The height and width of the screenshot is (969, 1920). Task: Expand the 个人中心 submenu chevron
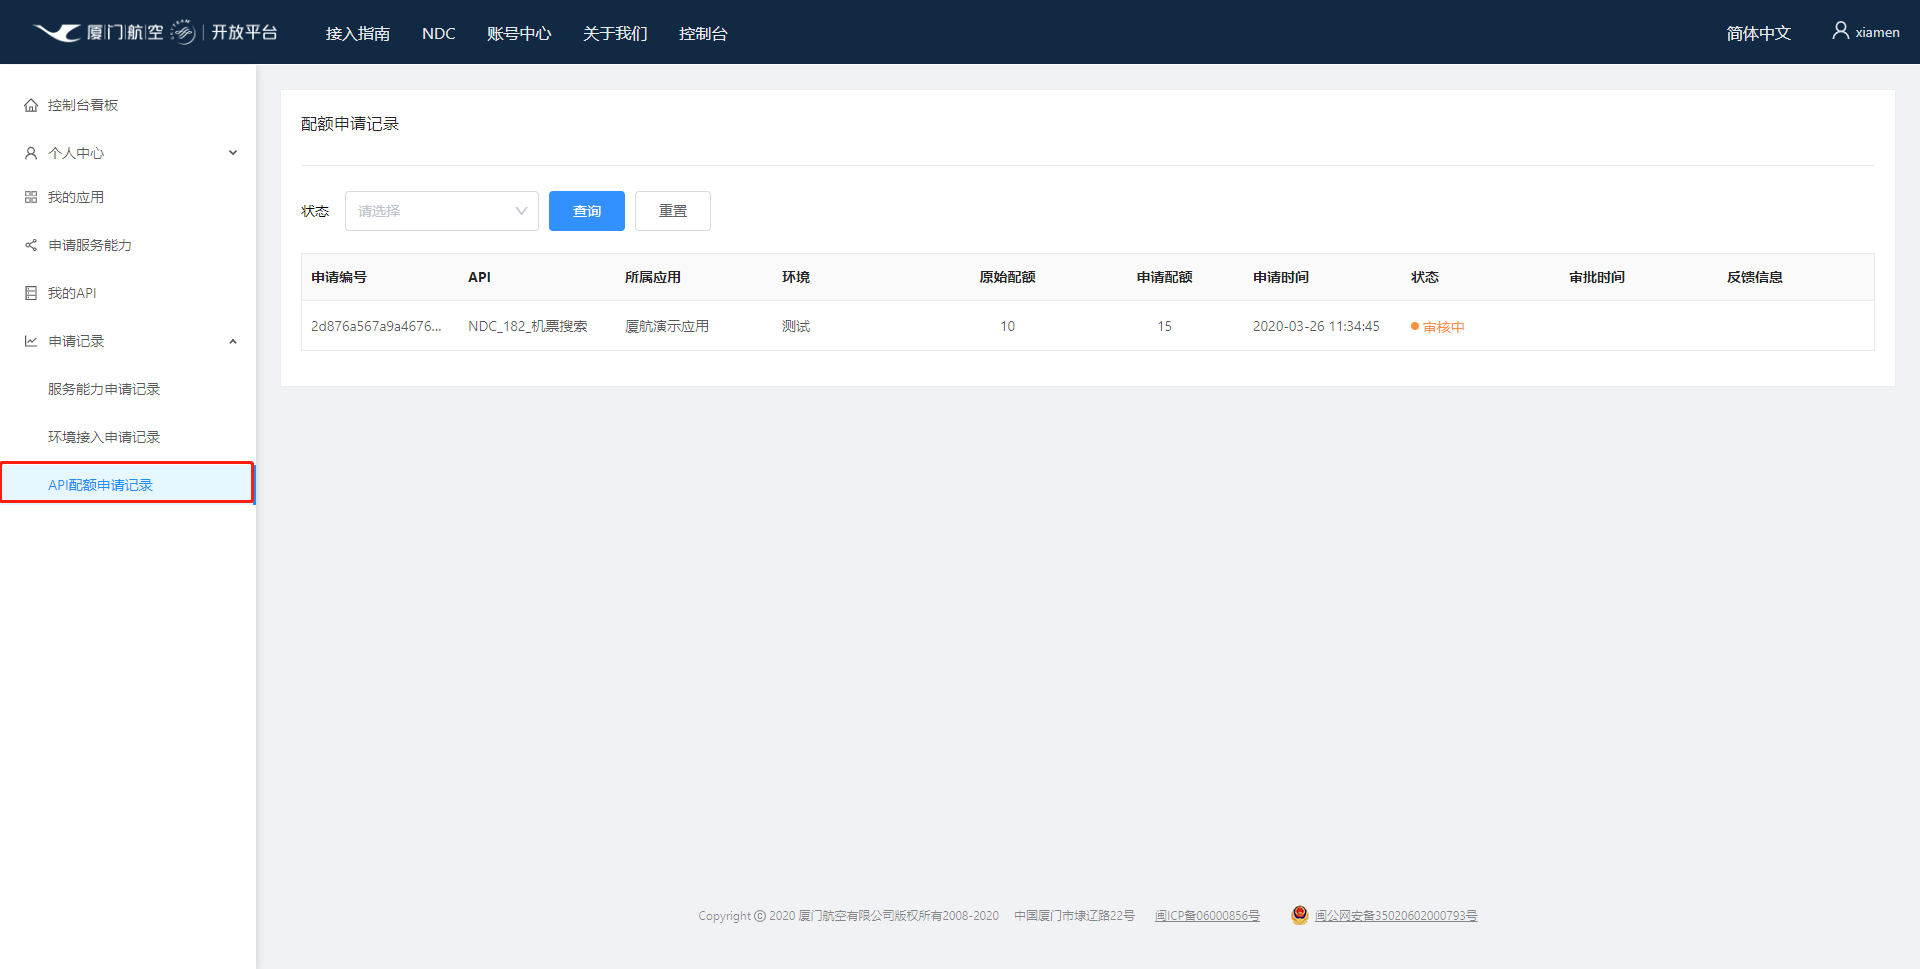pyautogui.click(x=233, y=153)
